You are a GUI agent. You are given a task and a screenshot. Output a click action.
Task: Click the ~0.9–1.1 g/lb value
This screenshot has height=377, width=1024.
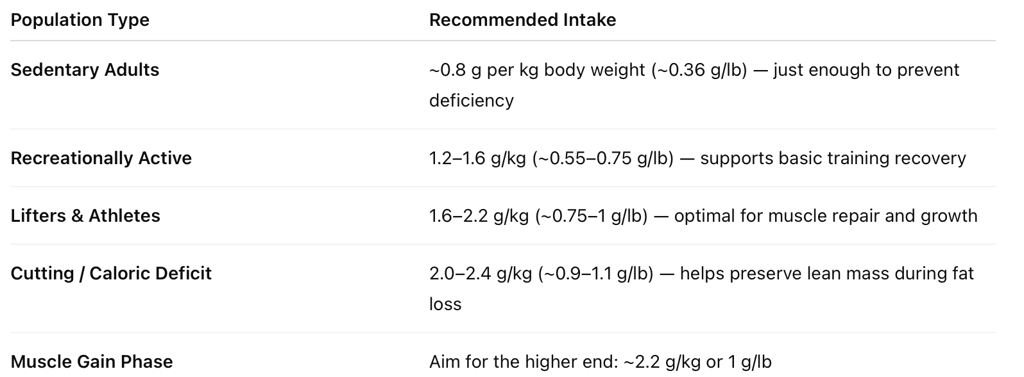(596, 273)
